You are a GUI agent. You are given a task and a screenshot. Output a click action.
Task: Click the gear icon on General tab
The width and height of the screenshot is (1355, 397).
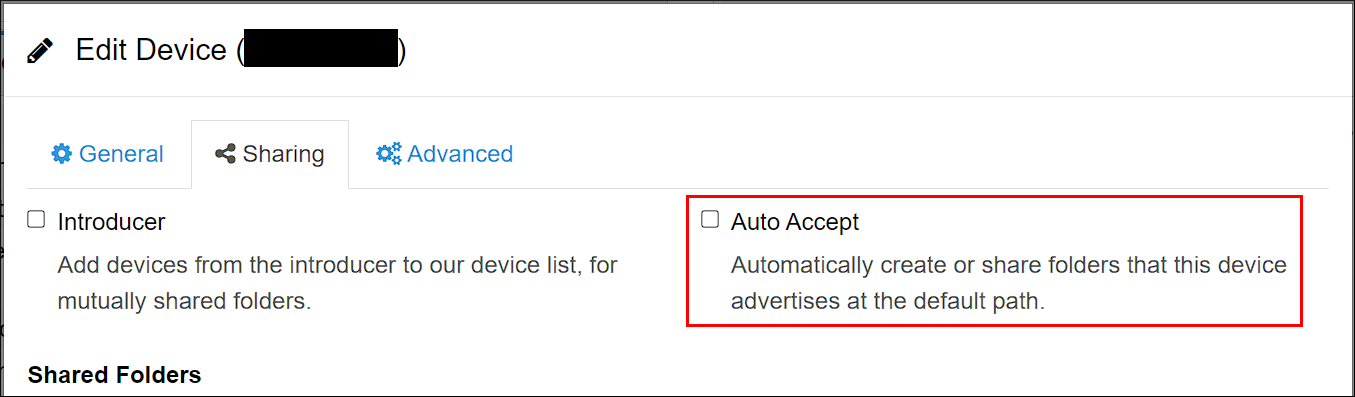coord(62,154)
